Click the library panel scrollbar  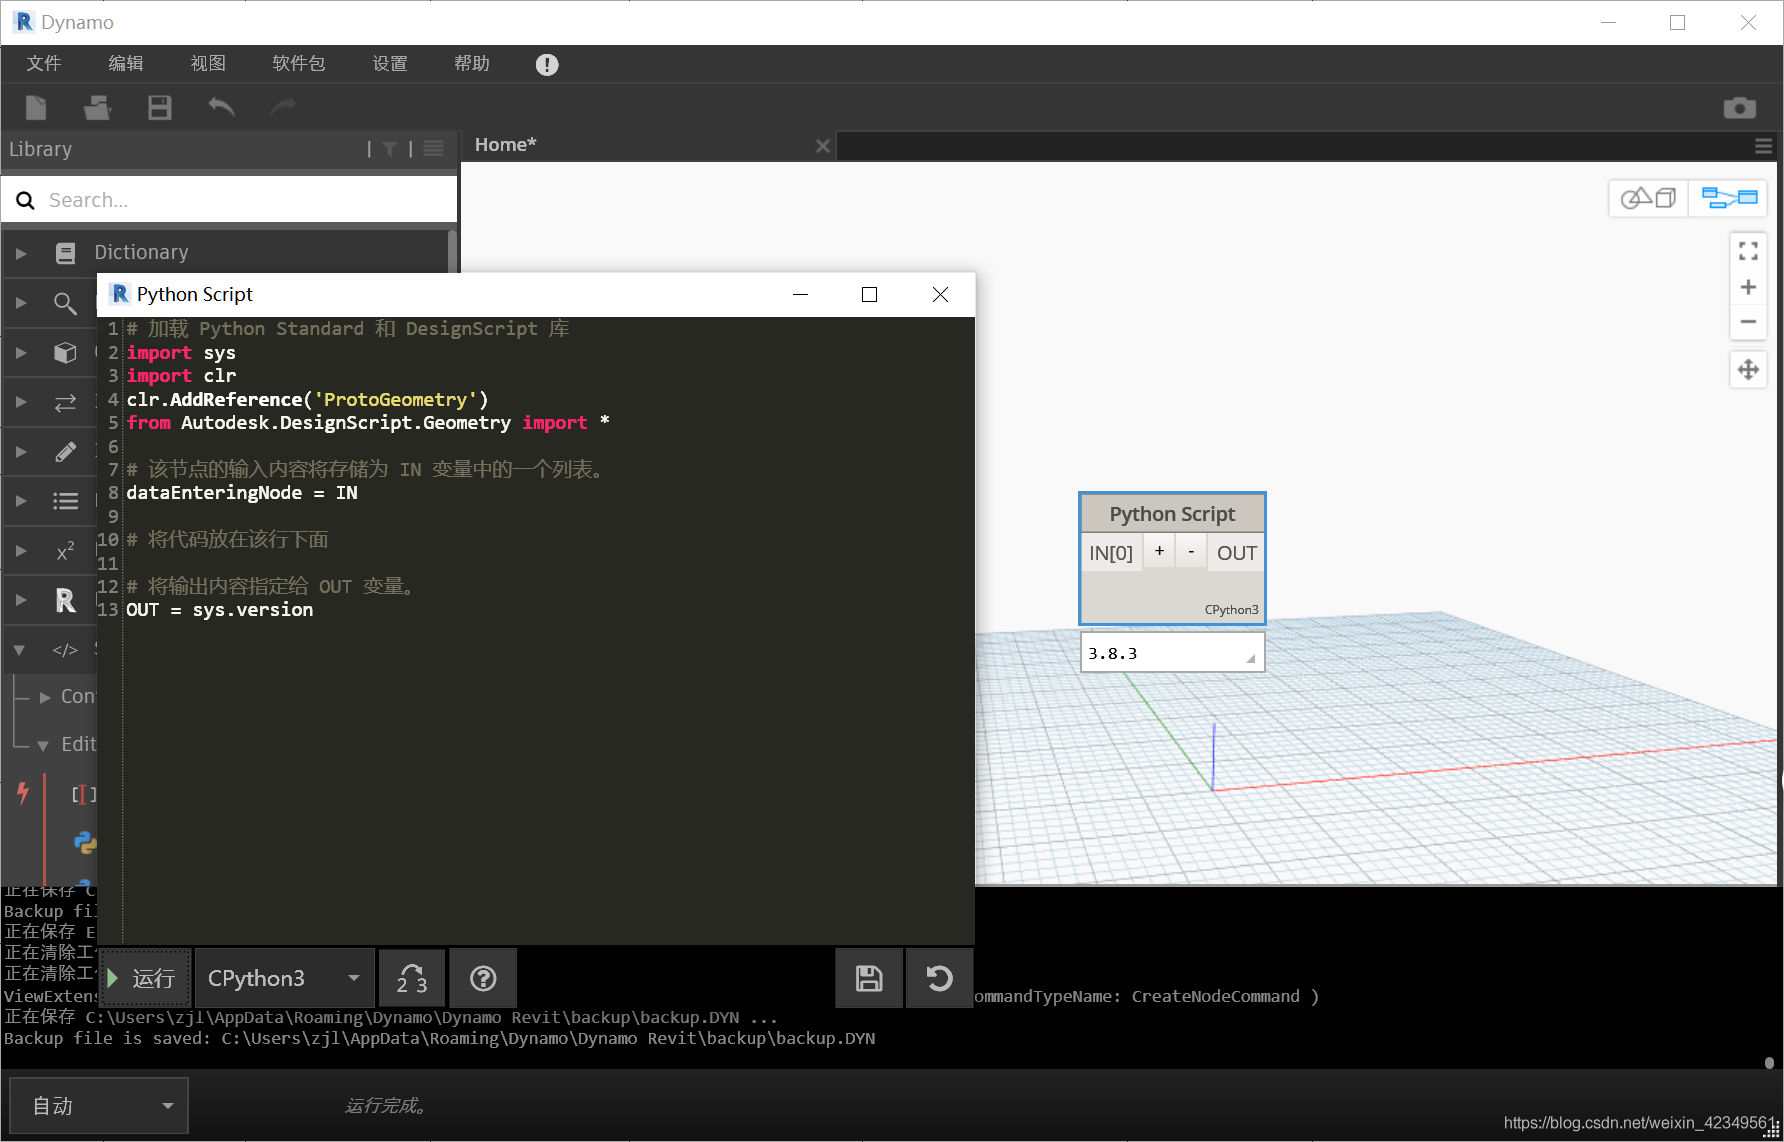click(452, 252)
